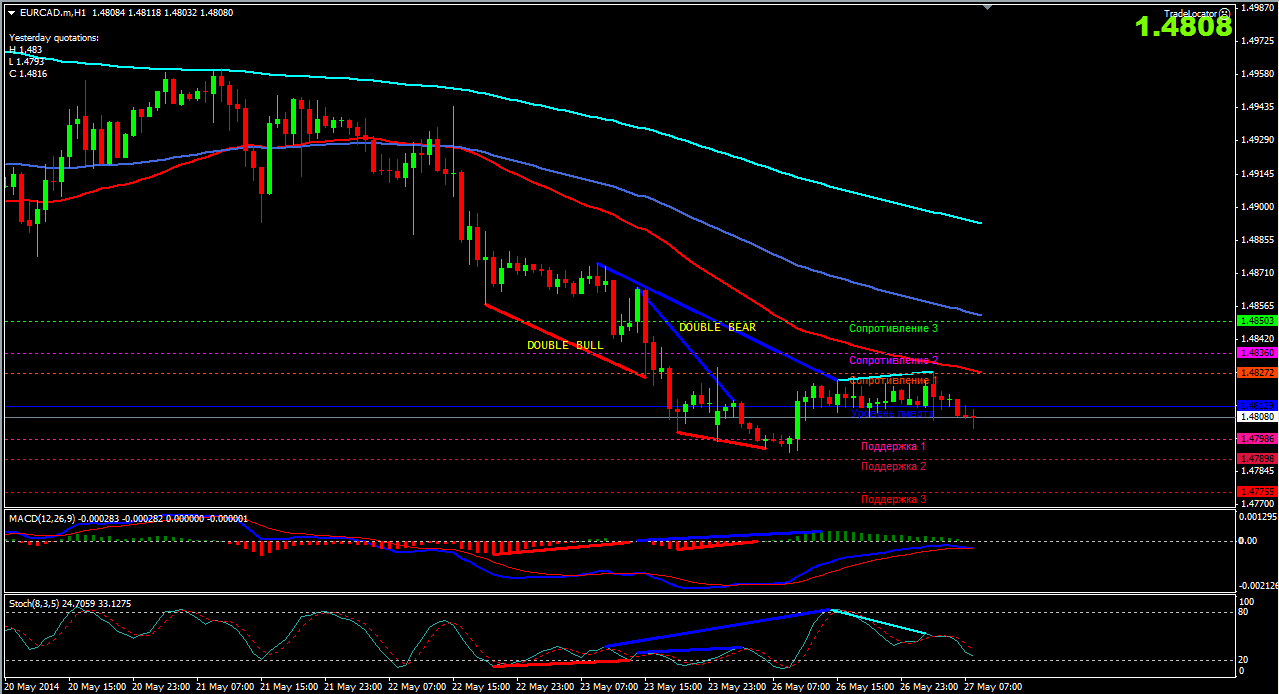
Task: Click the 27 May 07:00 time label
Action: [x=992, y=687]
